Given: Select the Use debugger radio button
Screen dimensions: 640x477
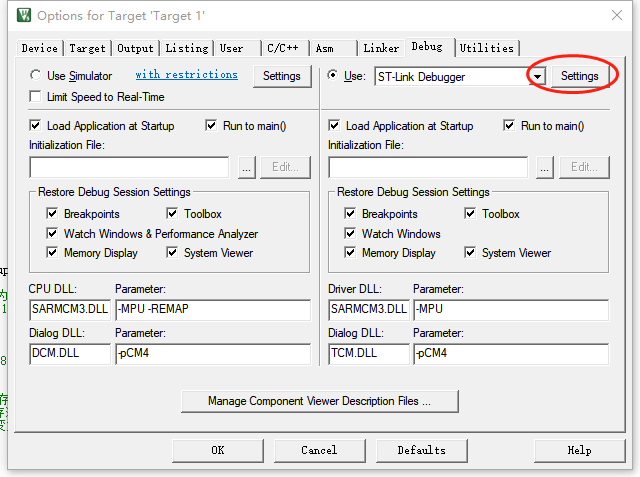Looking at the screenshot, I should (333, 75).
